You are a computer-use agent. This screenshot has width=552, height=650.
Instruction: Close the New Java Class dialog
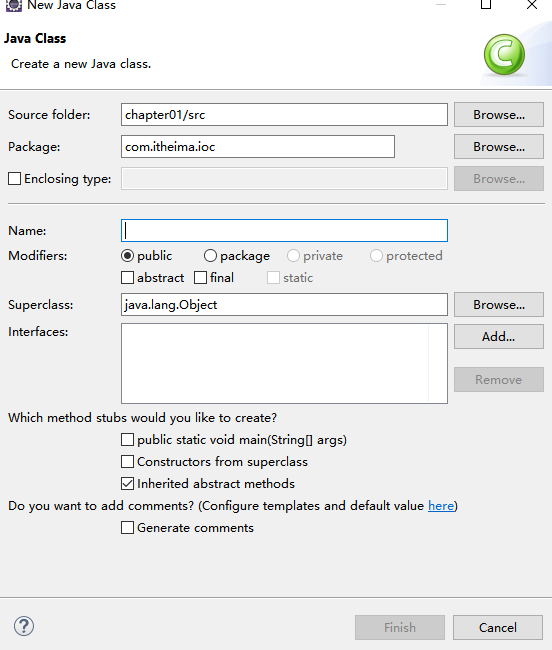(x=532, y=5)
